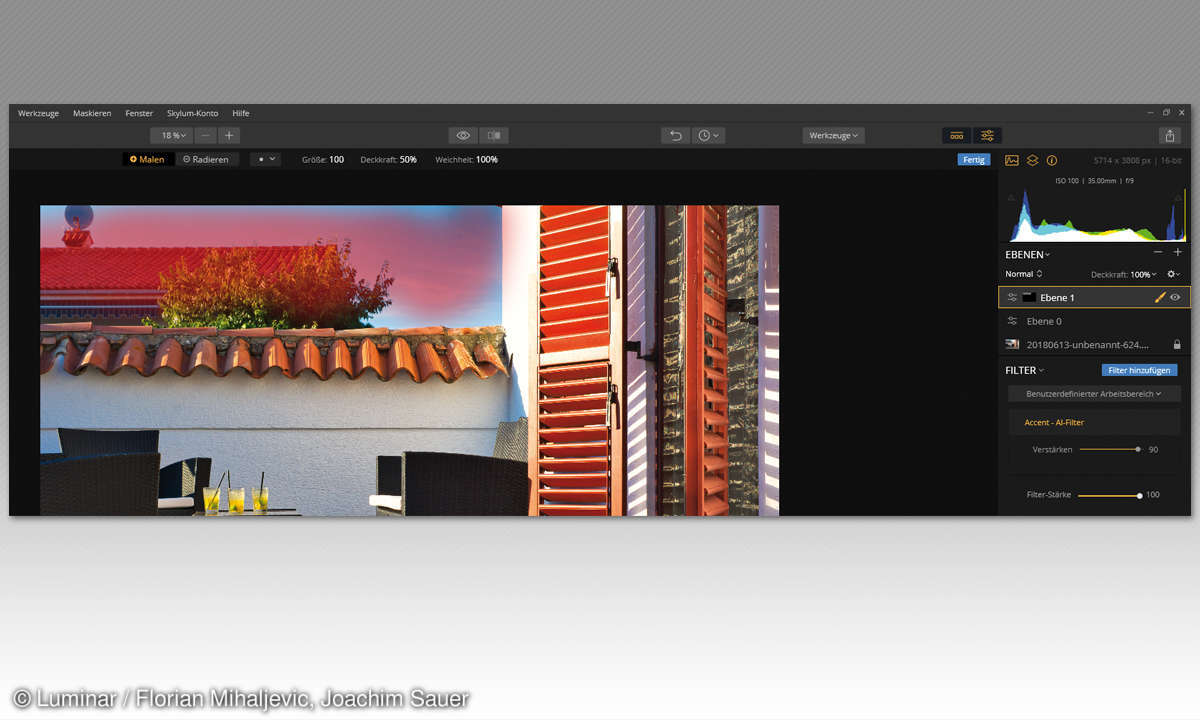Click the undo arrow icon

coord(676,135)
